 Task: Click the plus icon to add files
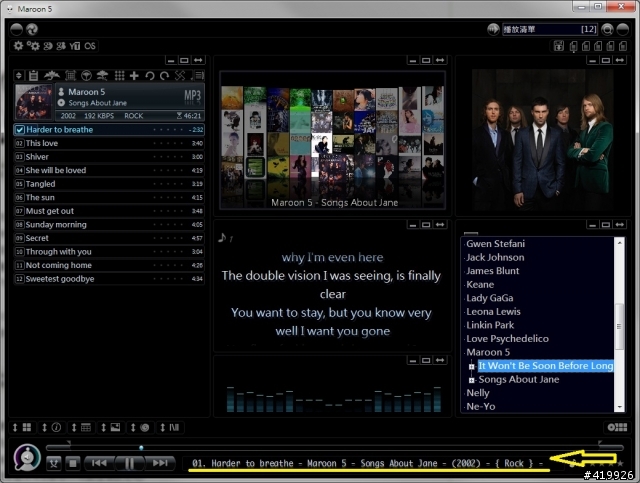pyautogui.click(x=134, y=76)
